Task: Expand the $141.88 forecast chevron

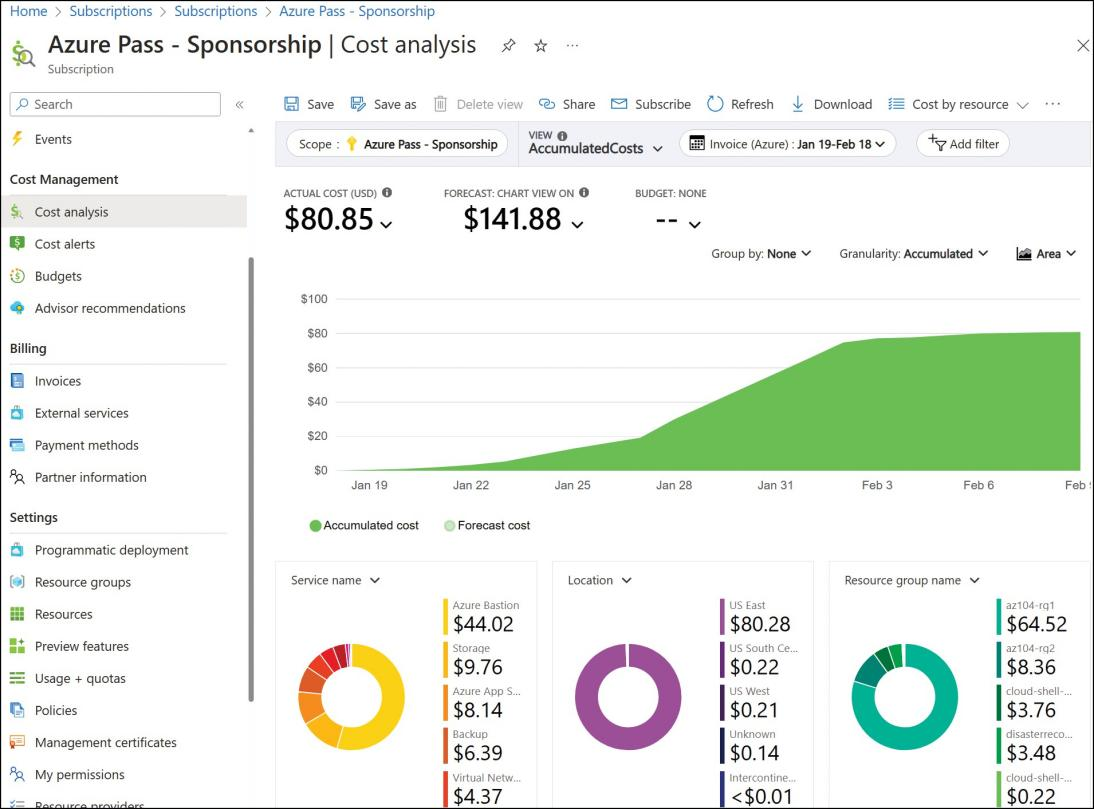Action: (577, 225)
